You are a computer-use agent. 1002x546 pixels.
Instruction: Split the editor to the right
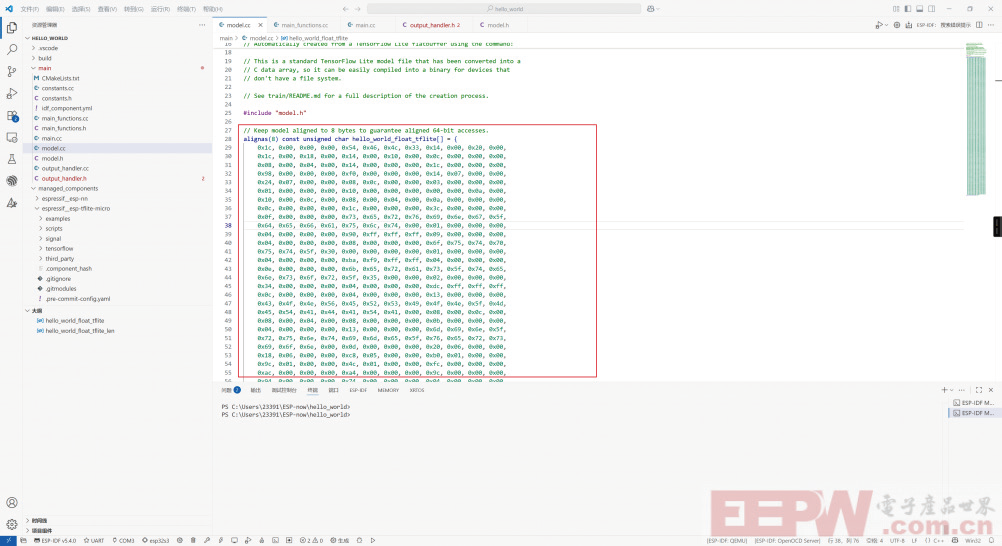pos(979,25)
